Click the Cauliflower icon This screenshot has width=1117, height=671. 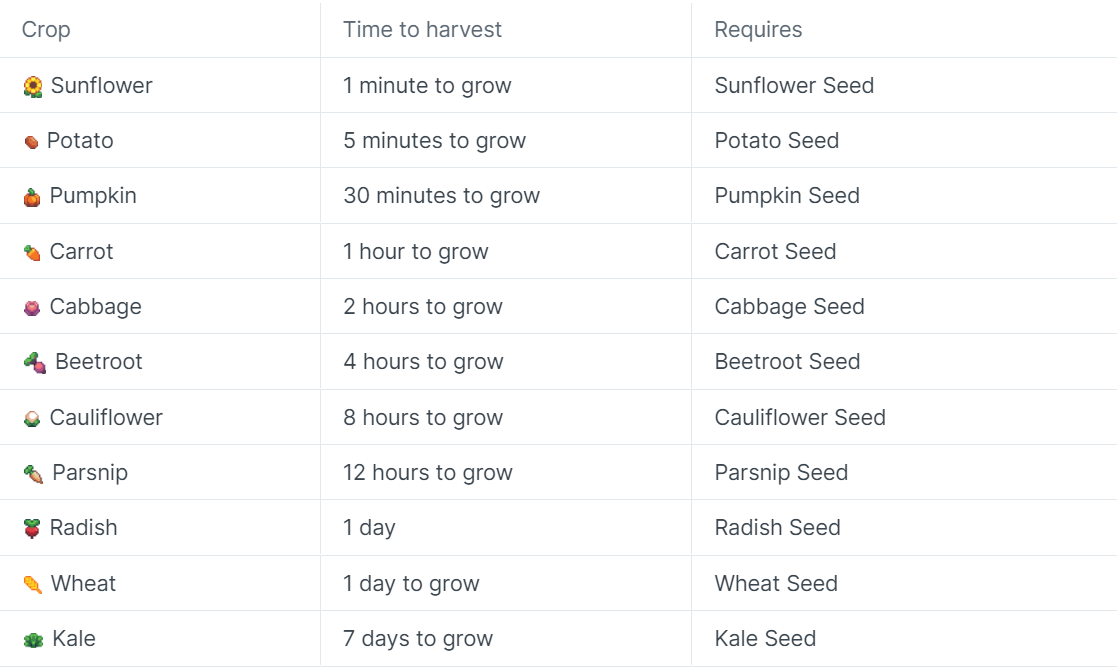32,419
